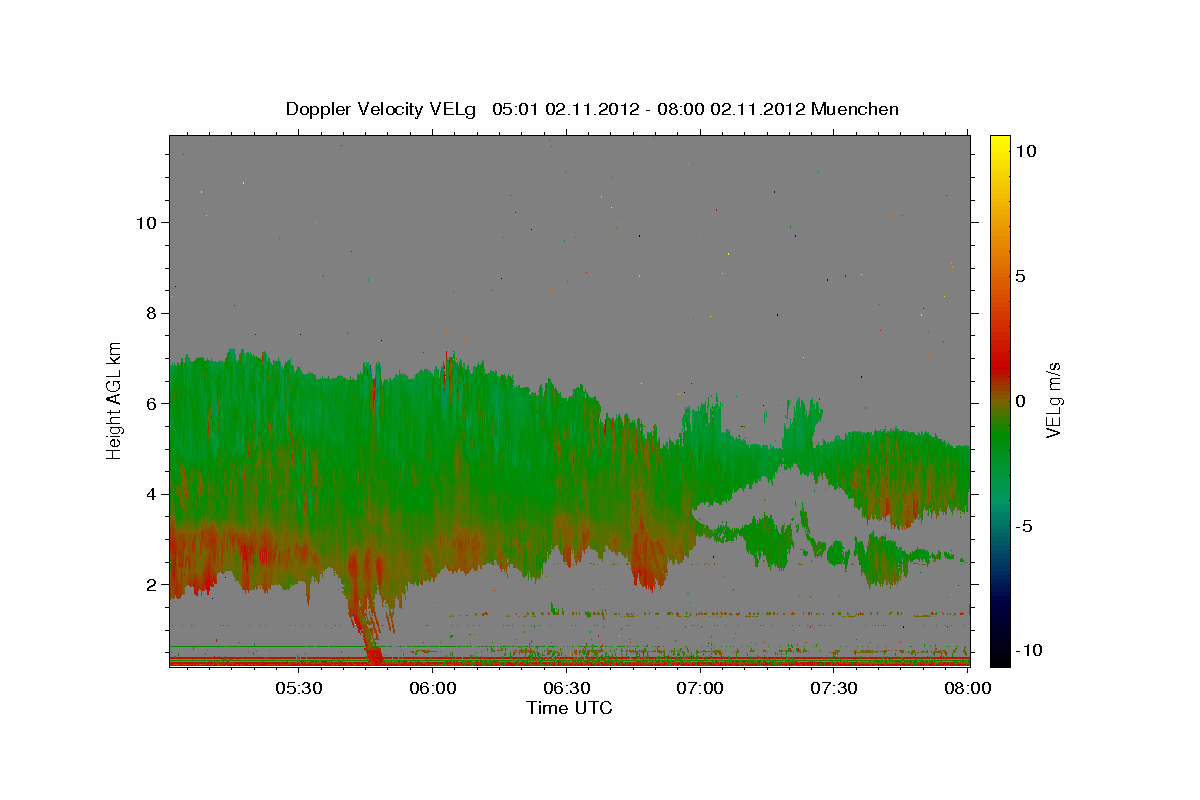Click the 'Time UTC' axis label

569,708
